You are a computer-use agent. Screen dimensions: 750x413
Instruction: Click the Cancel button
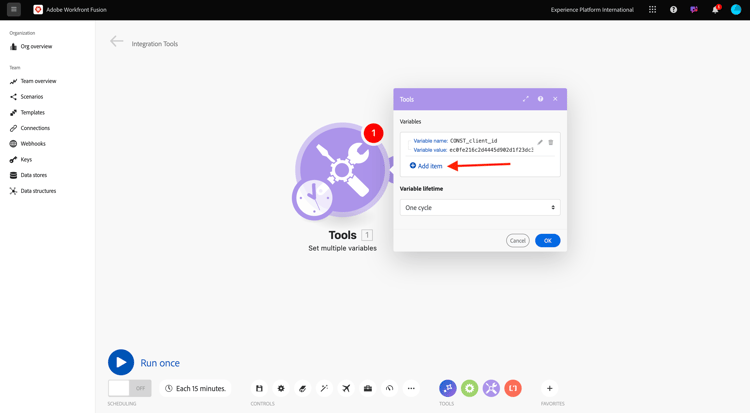[x=518, y=241]
